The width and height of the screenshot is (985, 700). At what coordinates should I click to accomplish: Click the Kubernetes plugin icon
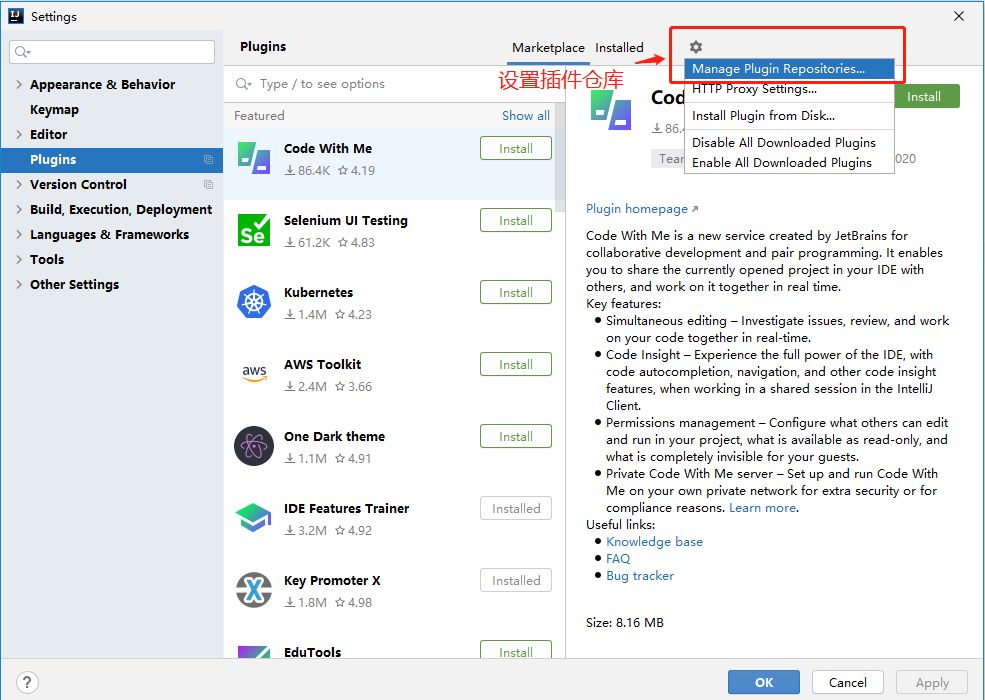(254, 302)
